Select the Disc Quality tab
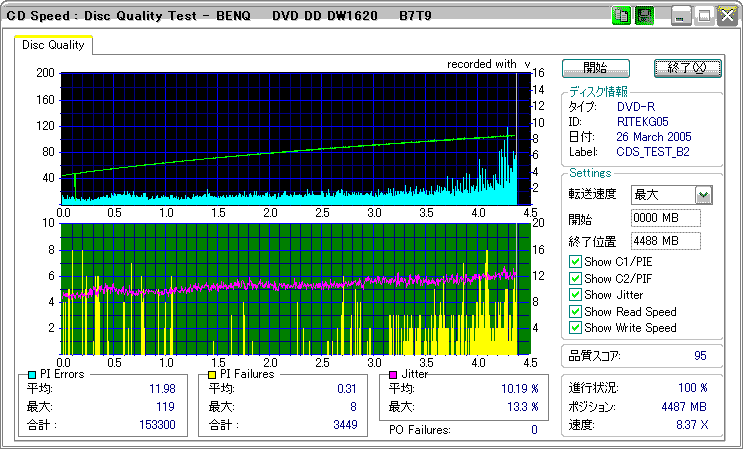 (53, 45)
